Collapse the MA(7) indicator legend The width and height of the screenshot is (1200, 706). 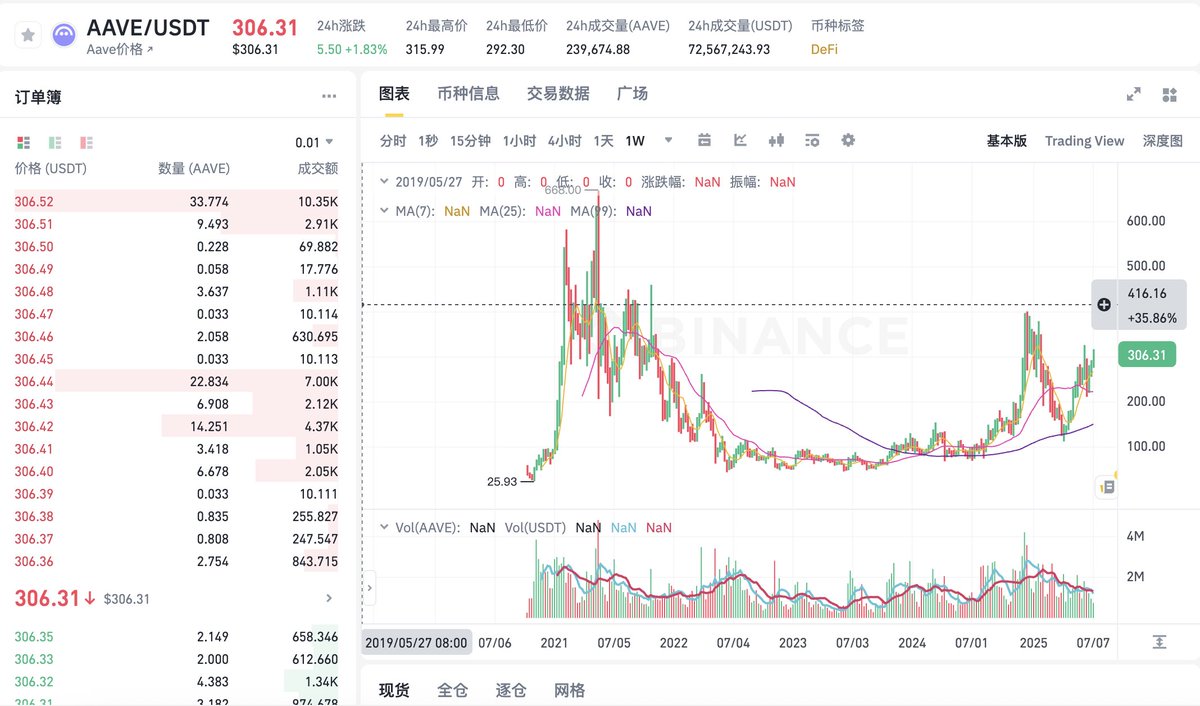pos(385,211)
